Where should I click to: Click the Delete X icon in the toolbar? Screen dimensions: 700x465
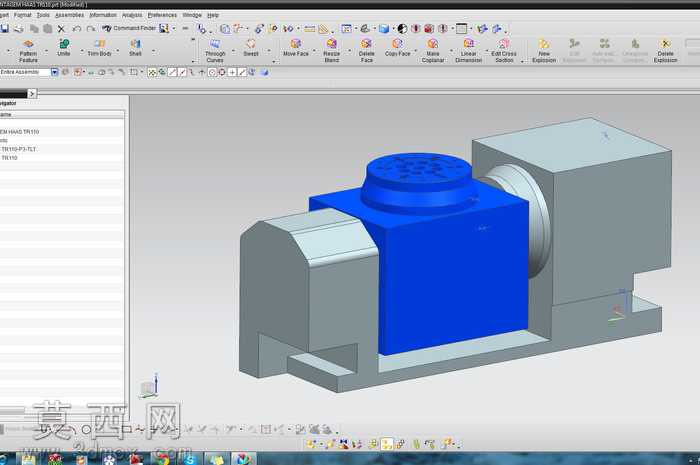pyautogui.click(x=61, y=29)
